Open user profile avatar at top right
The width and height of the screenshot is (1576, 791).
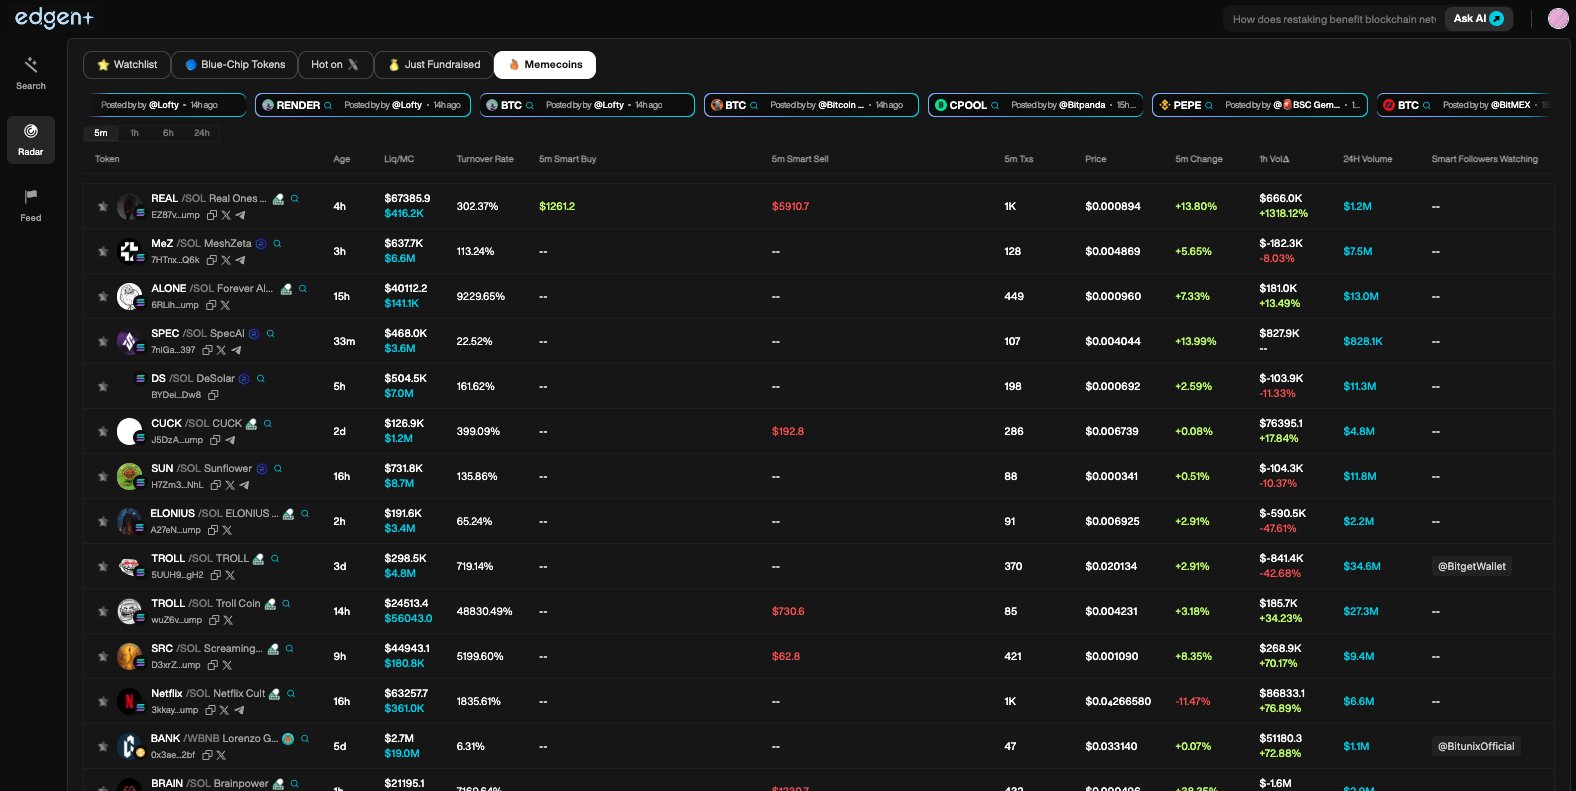1557,19
